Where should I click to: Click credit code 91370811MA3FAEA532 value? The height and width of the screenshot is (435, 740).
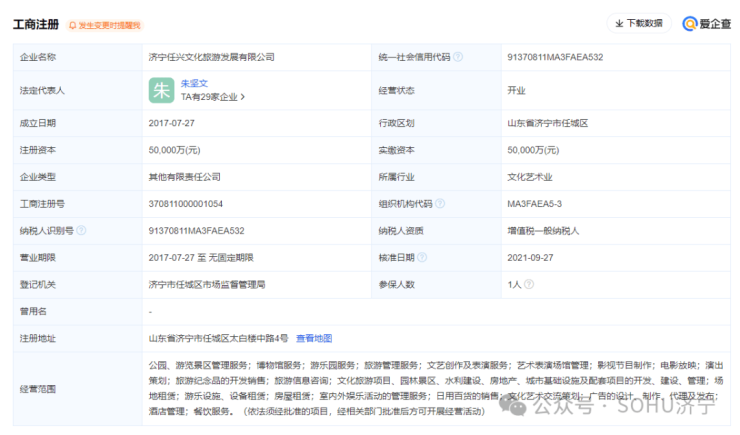point(556,57)
